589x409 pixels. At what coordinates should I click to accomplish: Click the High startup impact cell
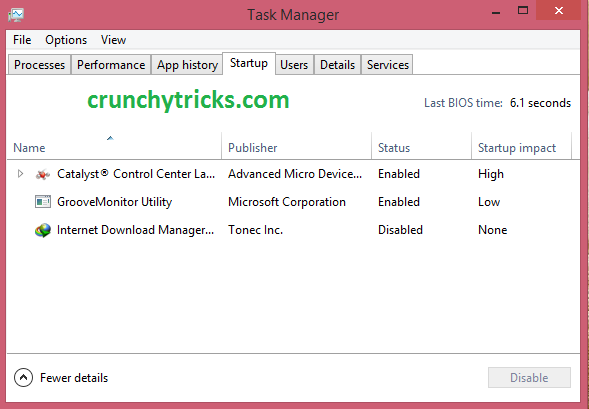(491, 174)
